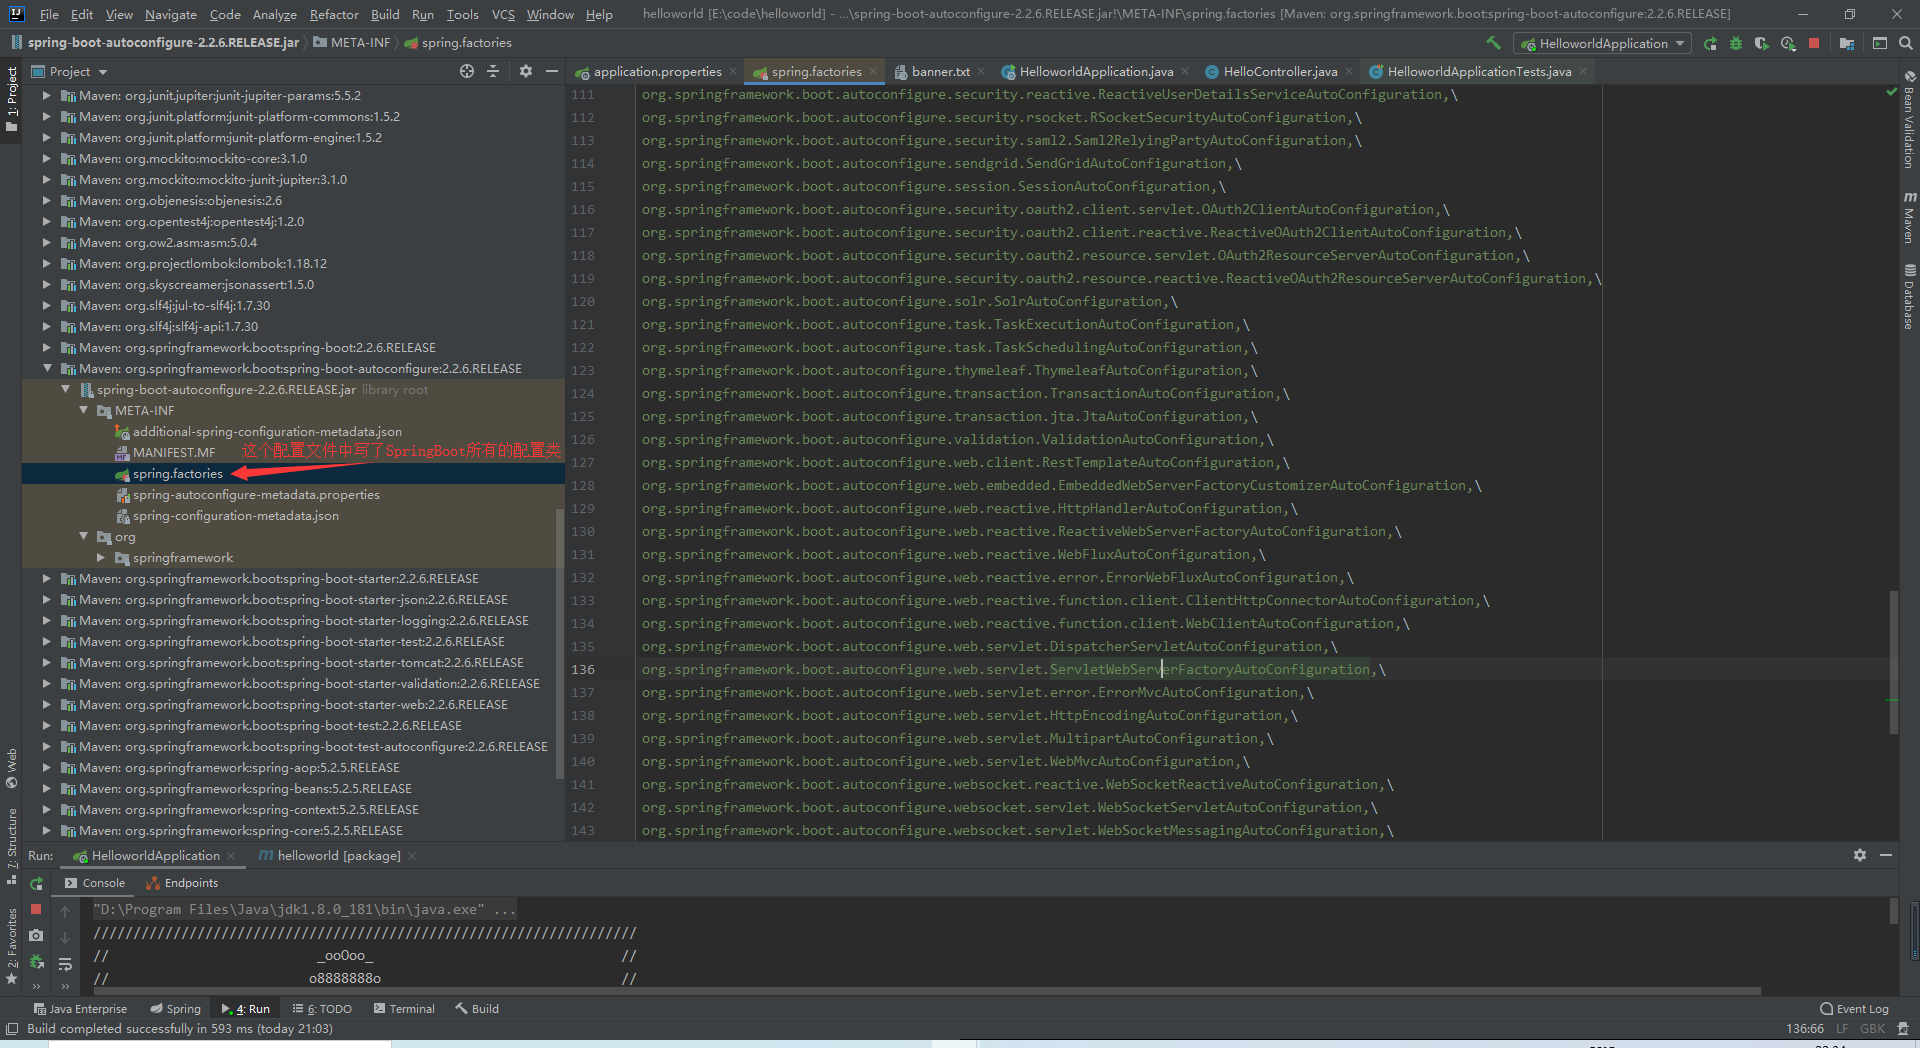Image resolution: width=1920 pixels, height=1048 pixels.
Task: Collapse the META-INF folder
Action: click(x=83, y=410)
